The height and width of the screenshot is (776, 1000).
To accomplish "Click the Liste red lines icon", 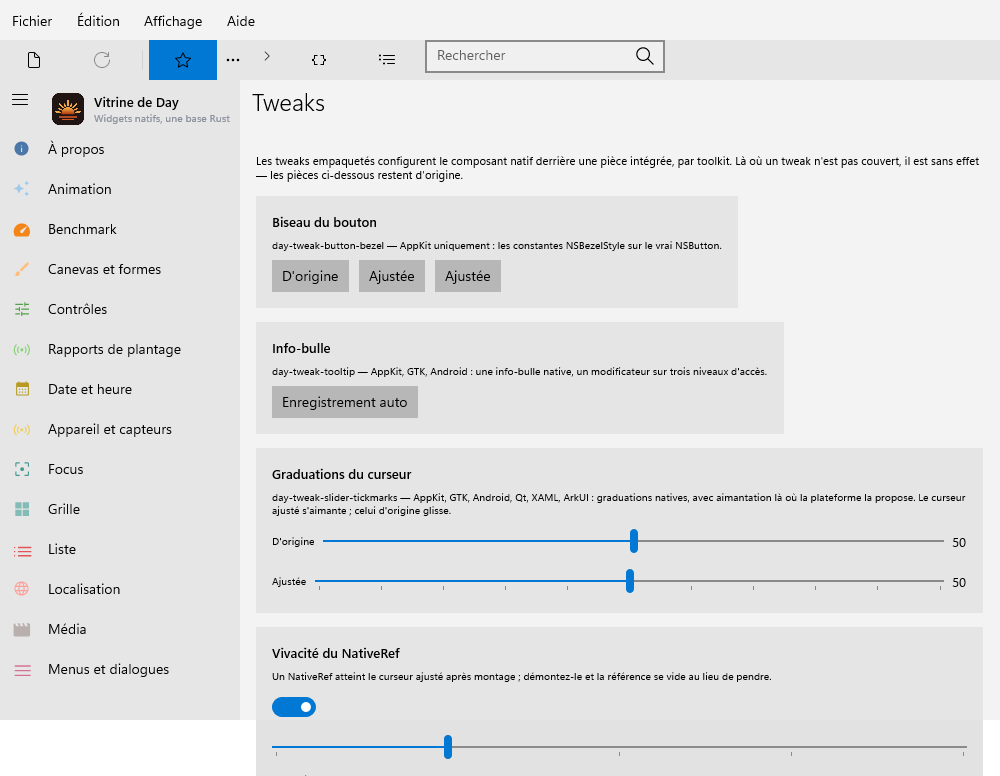I will 22,551.
